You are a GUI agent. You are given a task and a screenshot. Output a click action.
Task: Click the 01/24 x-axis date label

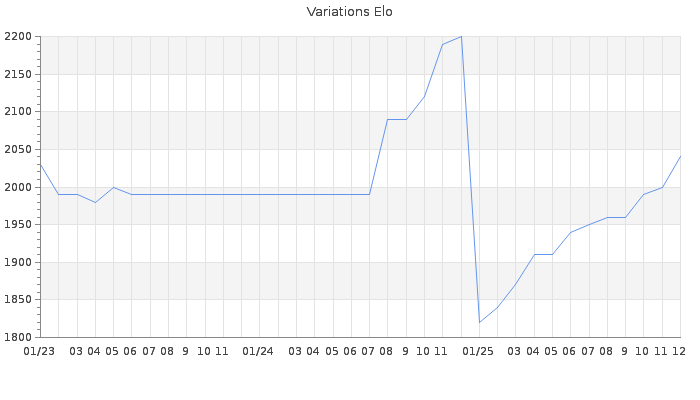click(258, 351)
